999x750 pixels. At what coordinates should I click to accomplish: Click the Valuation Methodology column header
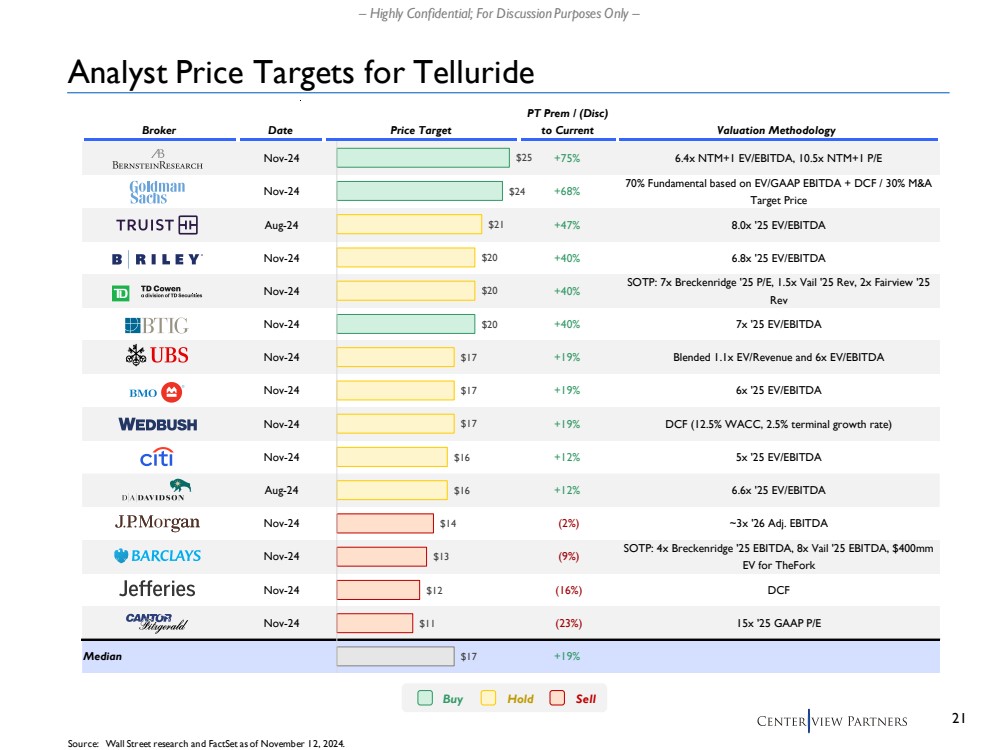[776, 131]
